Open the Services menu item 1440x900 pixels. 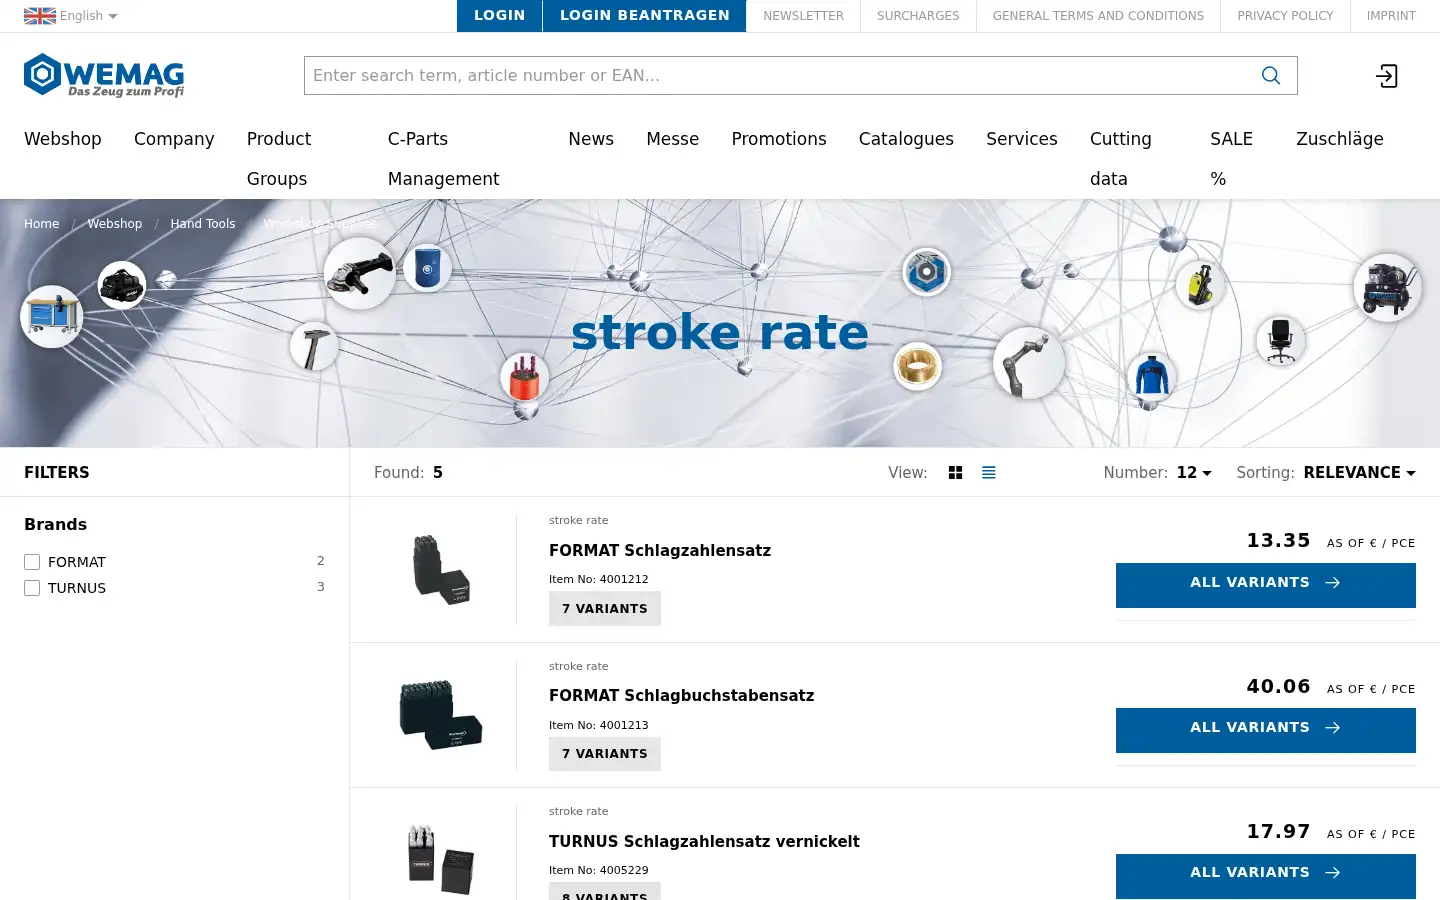click(x=1022, y=139)
